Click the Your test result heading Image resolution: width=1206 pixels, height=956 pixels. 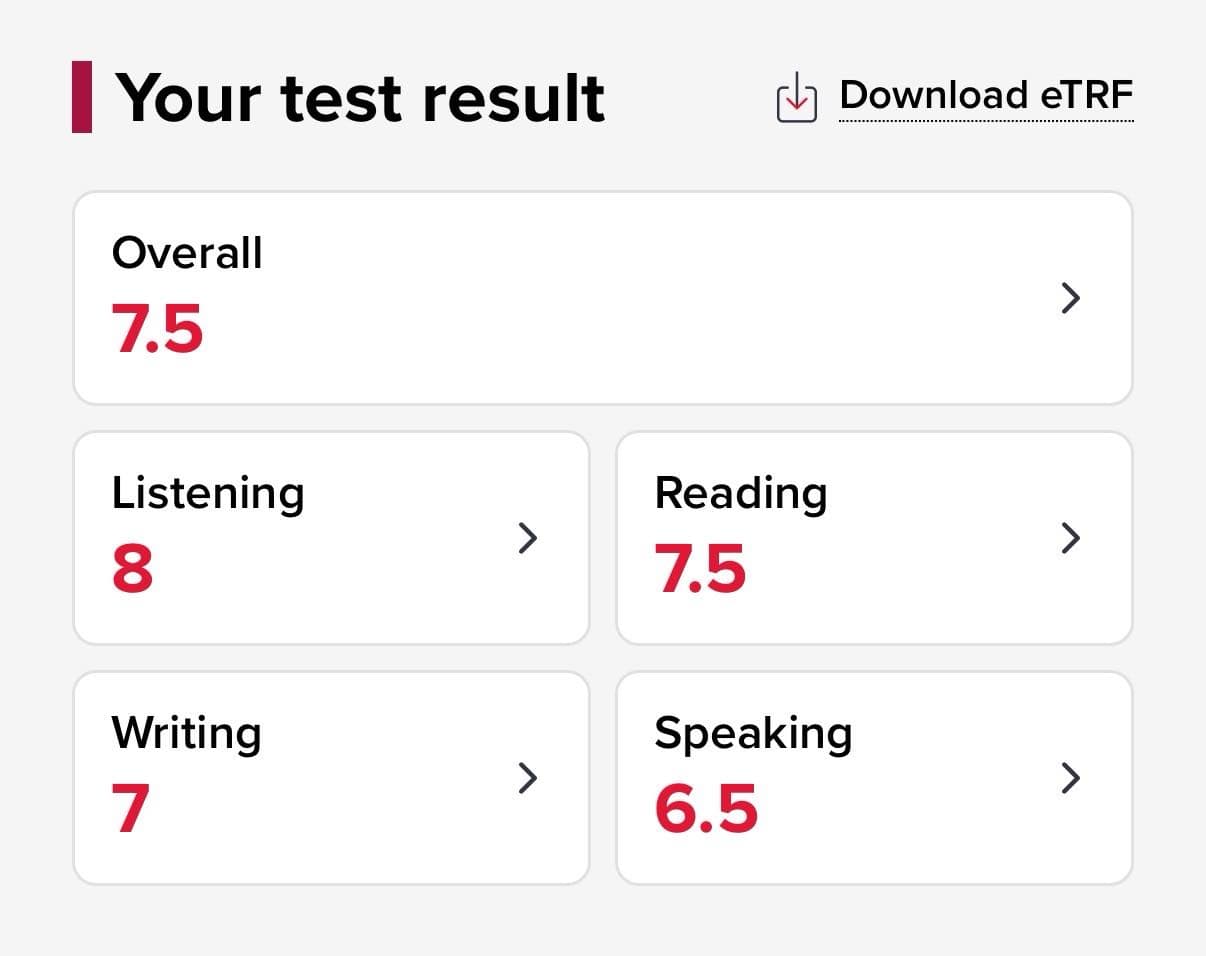tap(361, 98)
